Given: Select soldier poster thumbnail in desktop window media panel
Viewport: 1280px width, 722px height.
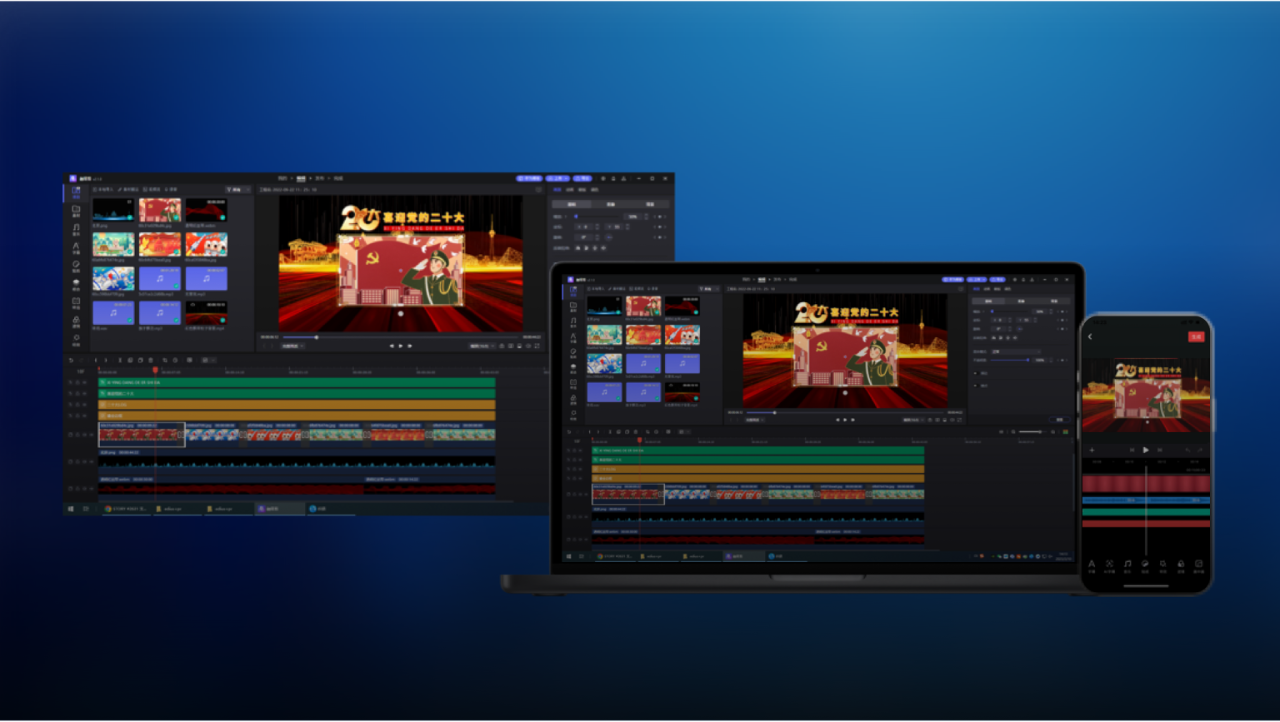Looking at the screenshot, I should click(160, 210).
